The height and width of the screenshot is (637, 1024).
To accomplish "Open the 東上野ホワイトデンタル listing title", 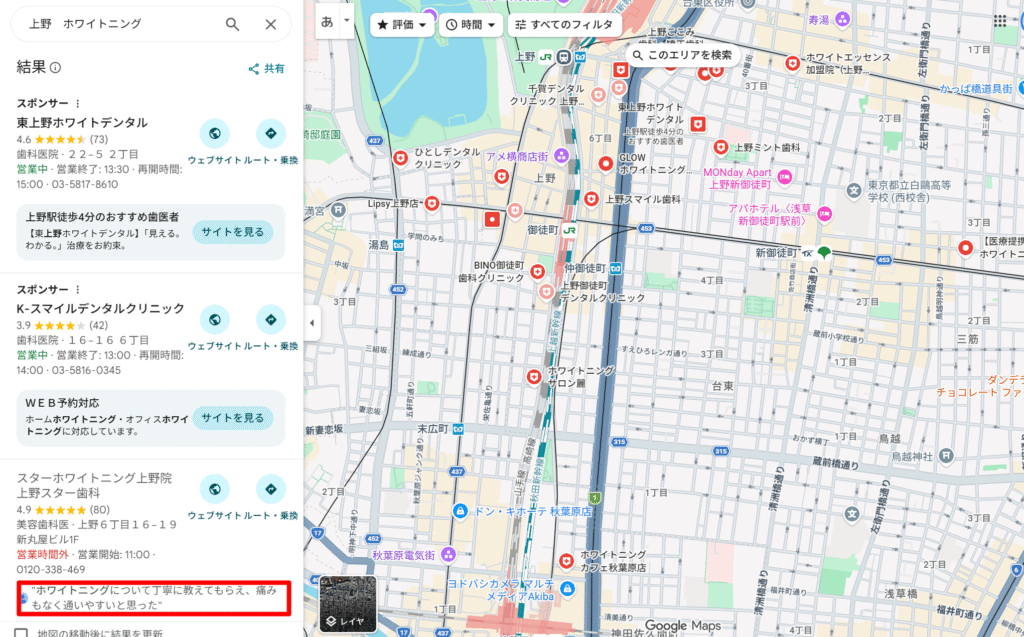I will pyautogui.click(x=82, y=123).
